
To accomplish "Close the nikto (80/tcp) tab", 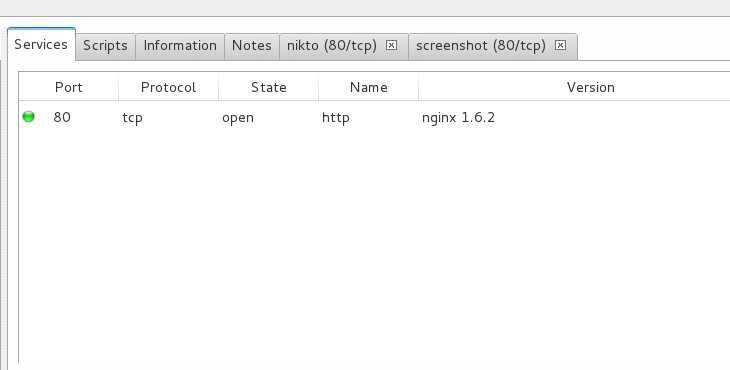I will (392, 45).
